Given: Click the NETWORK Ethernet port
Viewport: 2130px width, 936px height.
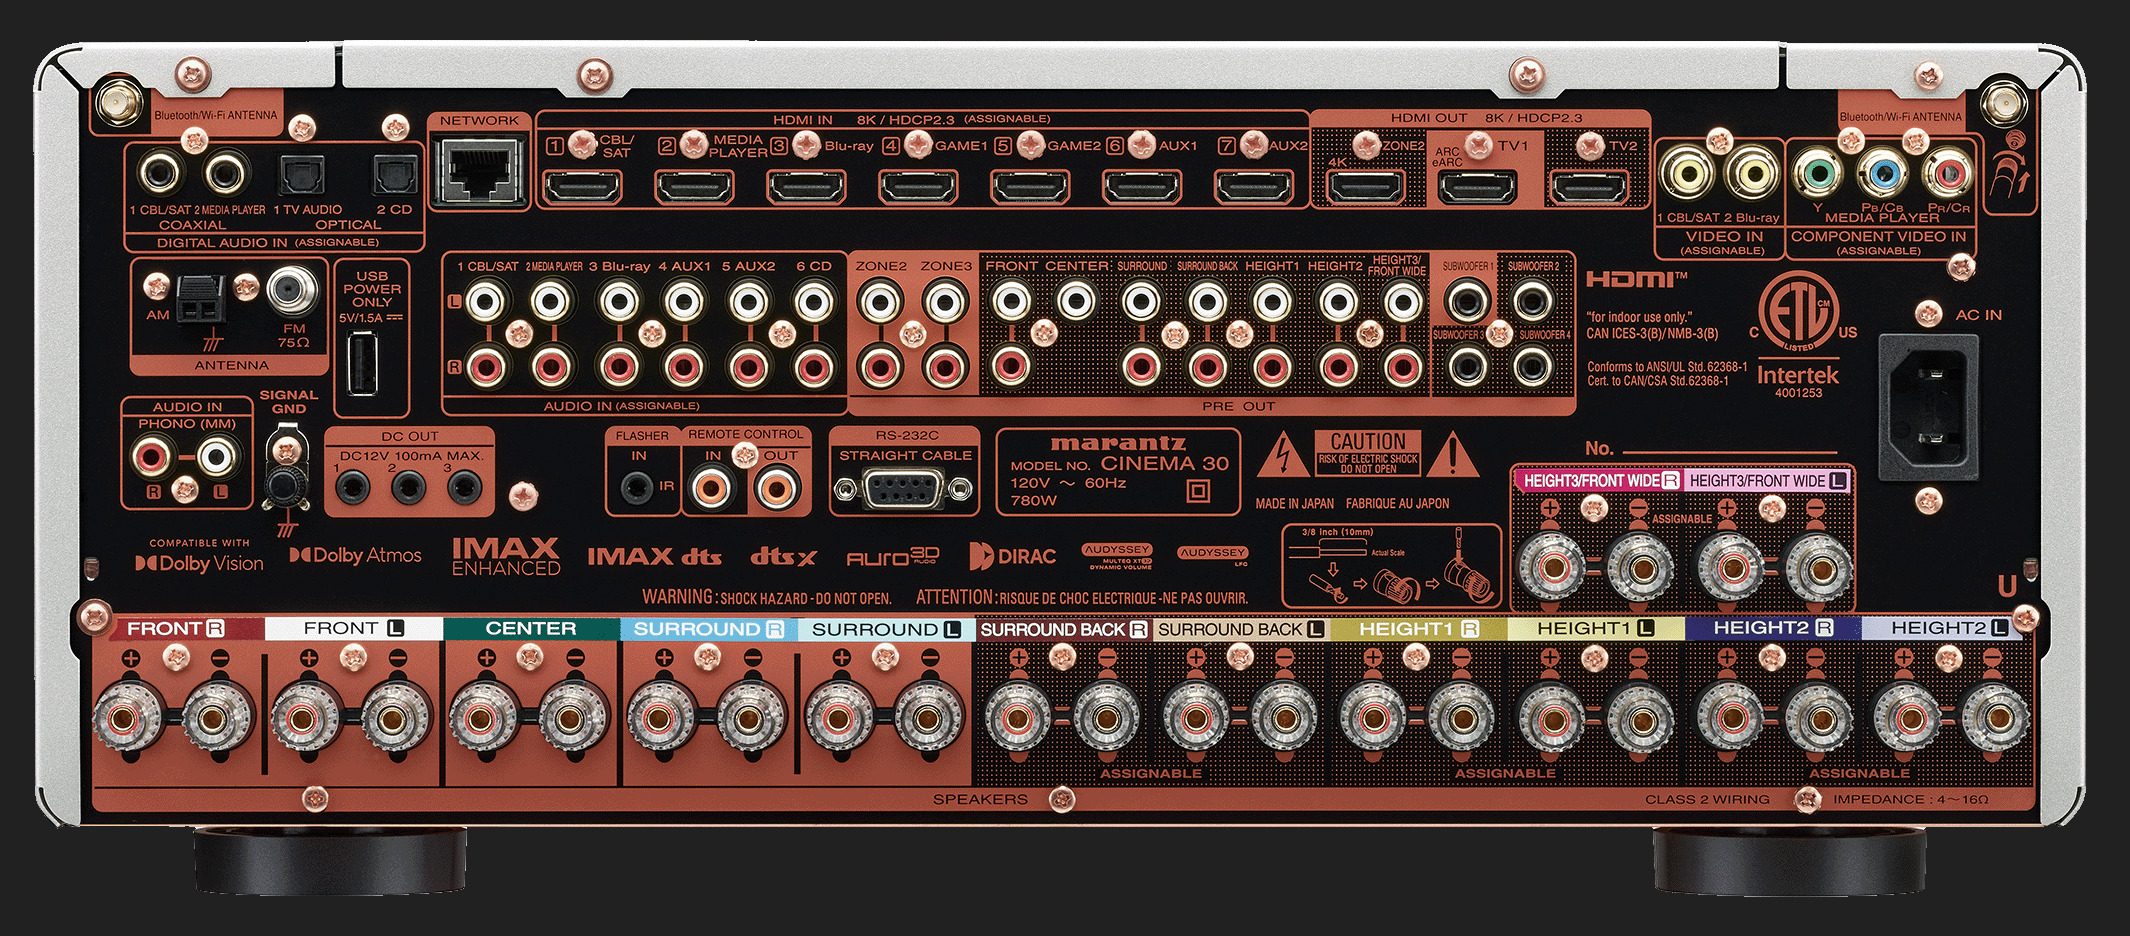Looking at the screenshot, I should point(479,171).
